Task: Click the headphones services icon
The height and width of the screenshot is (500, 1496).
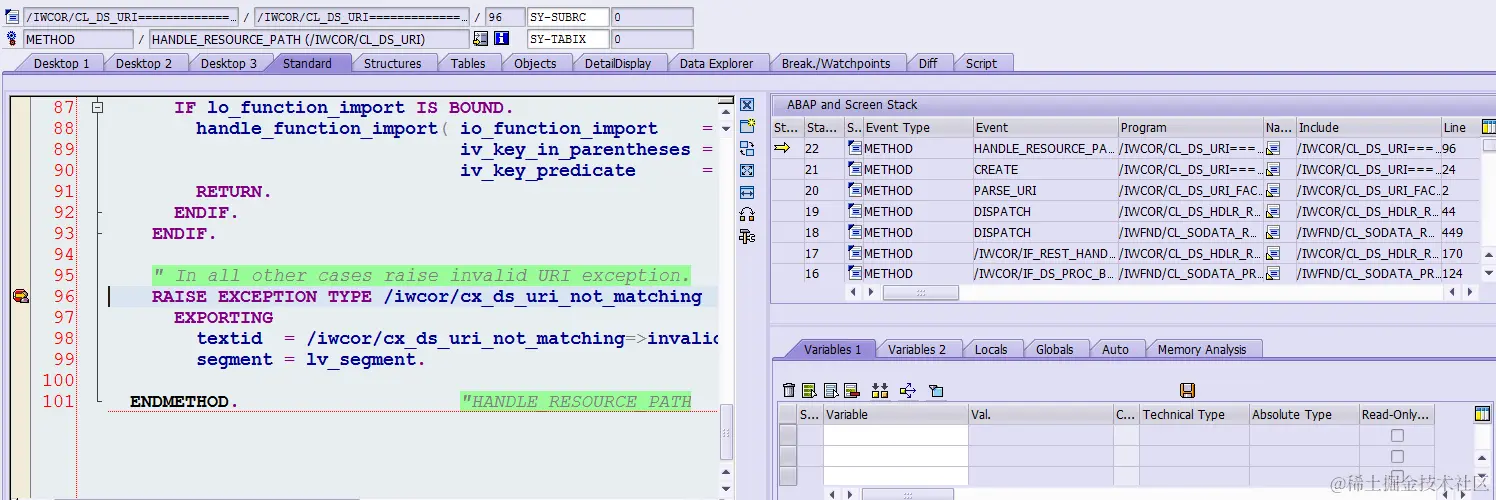Action: (x=747, y=214)
